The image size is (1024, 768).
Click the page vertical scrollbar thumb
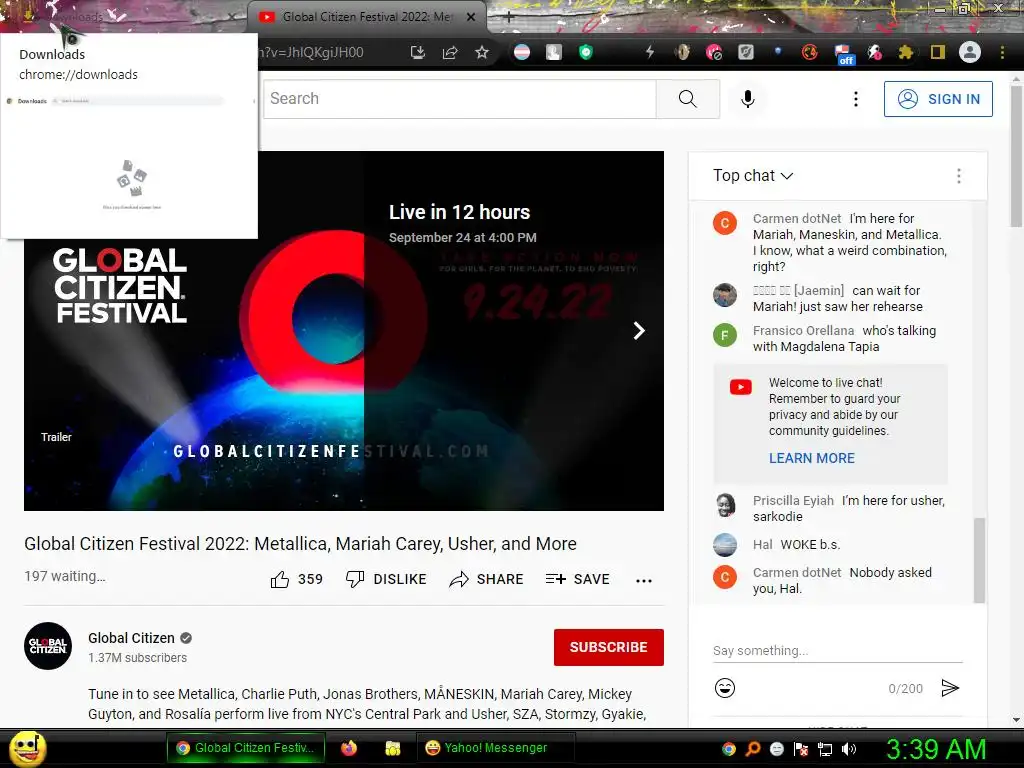click(x=1017, y=157)
